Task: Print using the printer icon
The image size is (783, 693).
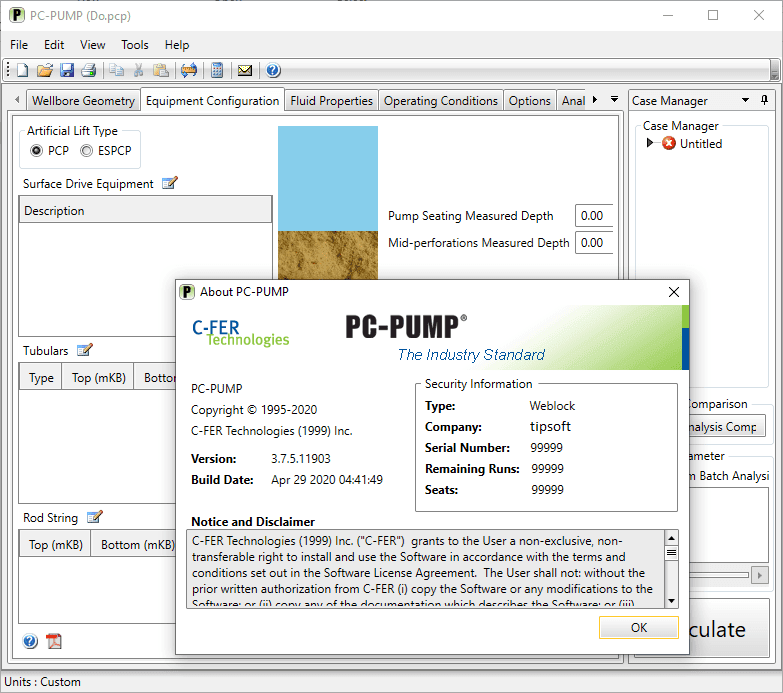Action: coord(89,70)
